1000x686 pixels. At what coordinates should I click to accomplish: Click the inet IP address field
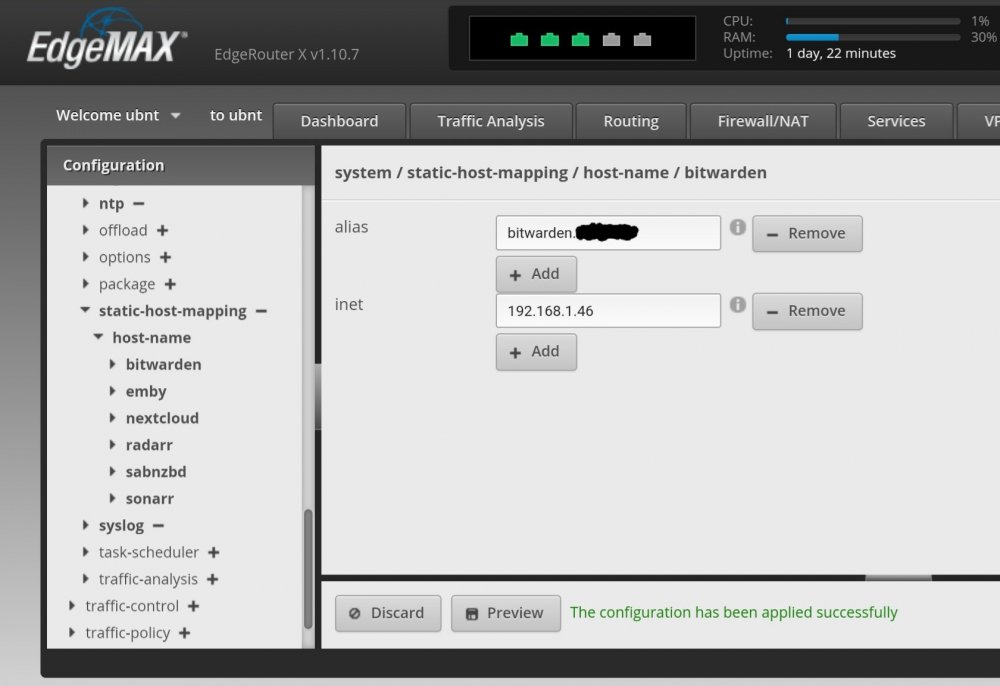[608, 310]
